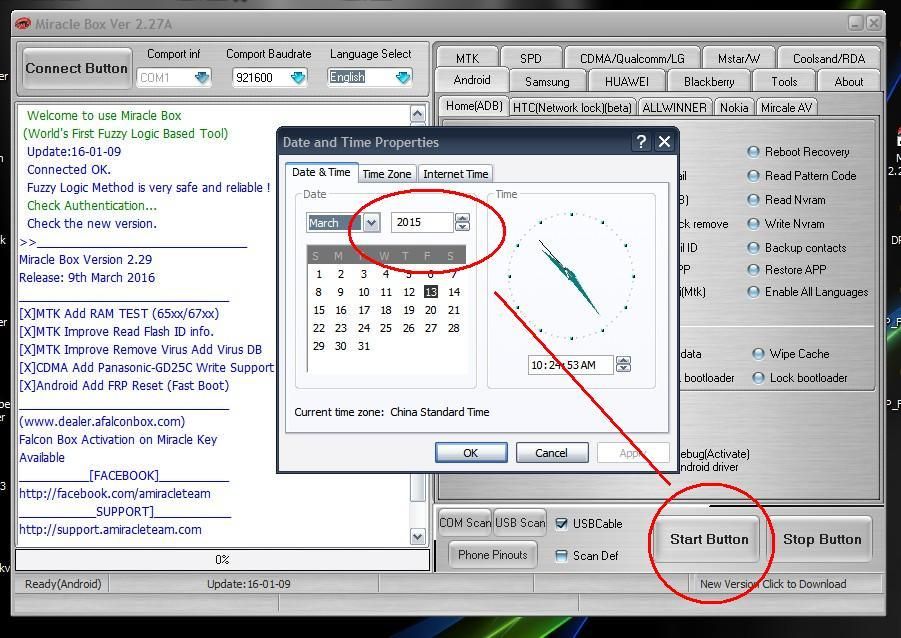Open the Comport inf COM1 dropdown
901x638 pixels.
[x=202, y=78]
